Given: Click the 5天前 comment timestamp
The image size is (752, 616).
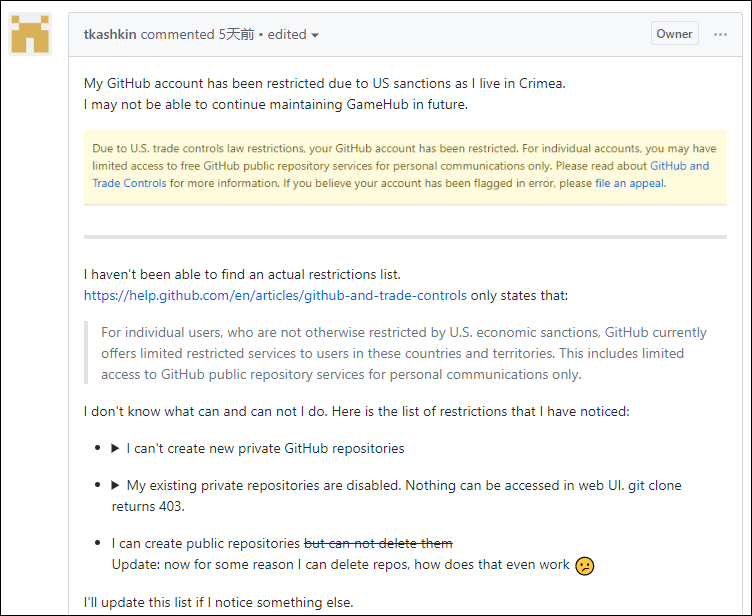Looking at the screenshot, I should pyautogui.click(x=236, y=34).
